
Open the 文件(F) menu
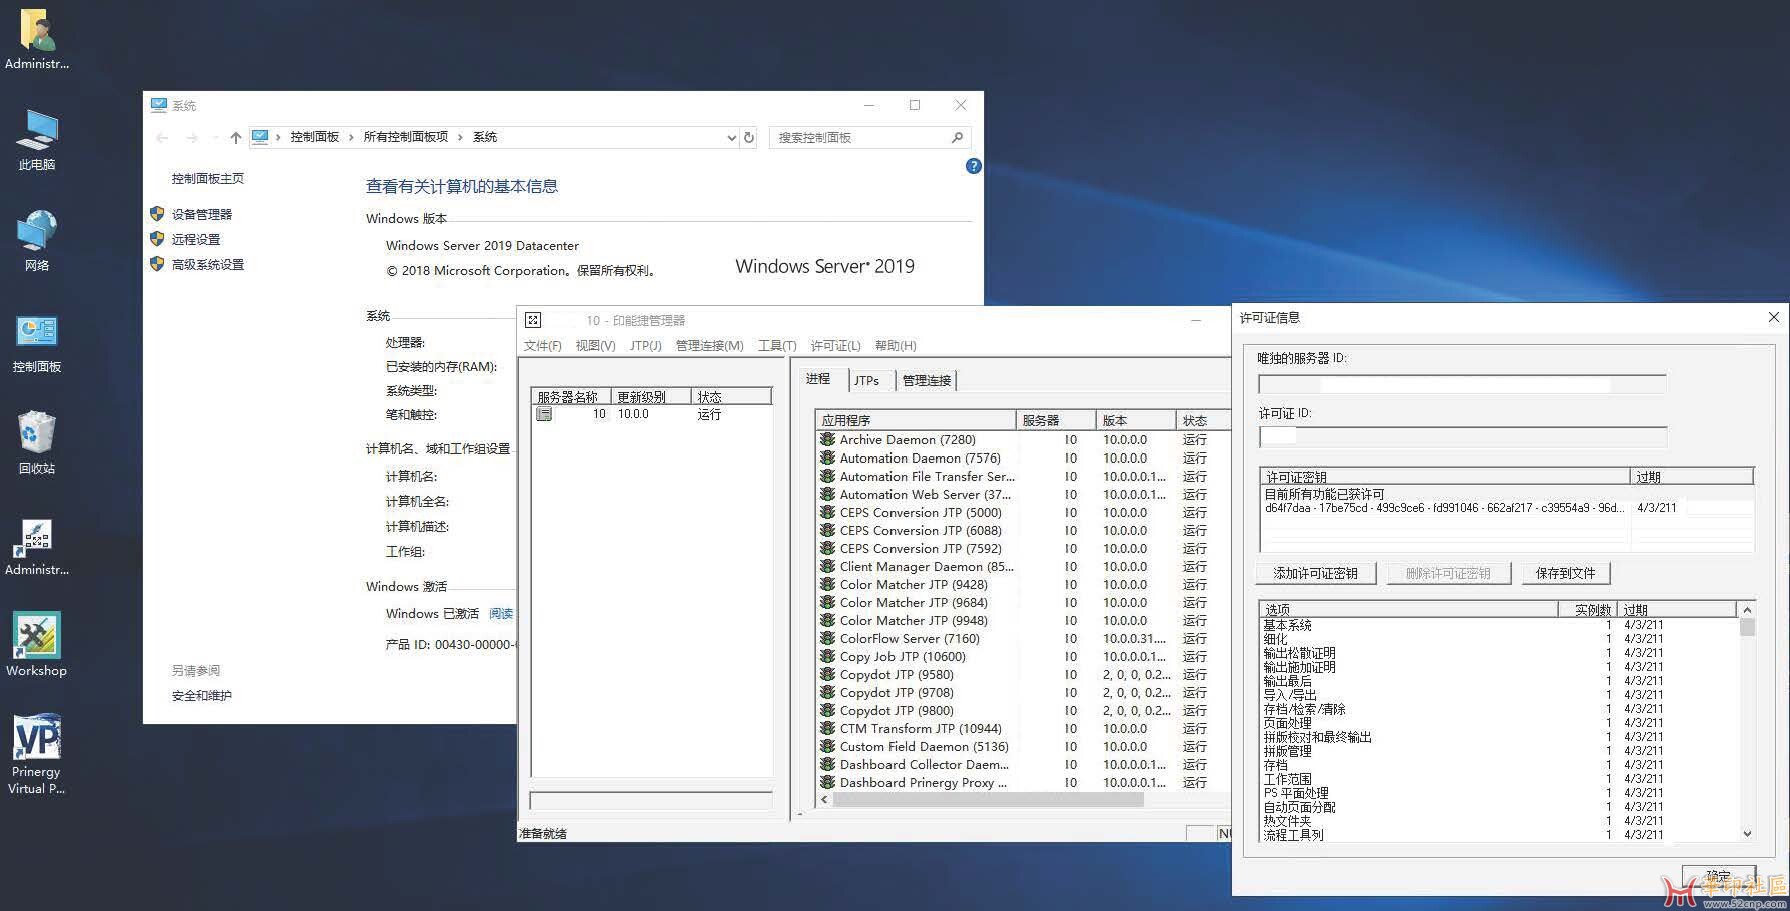pyautogui.click(x=543, y=346)
